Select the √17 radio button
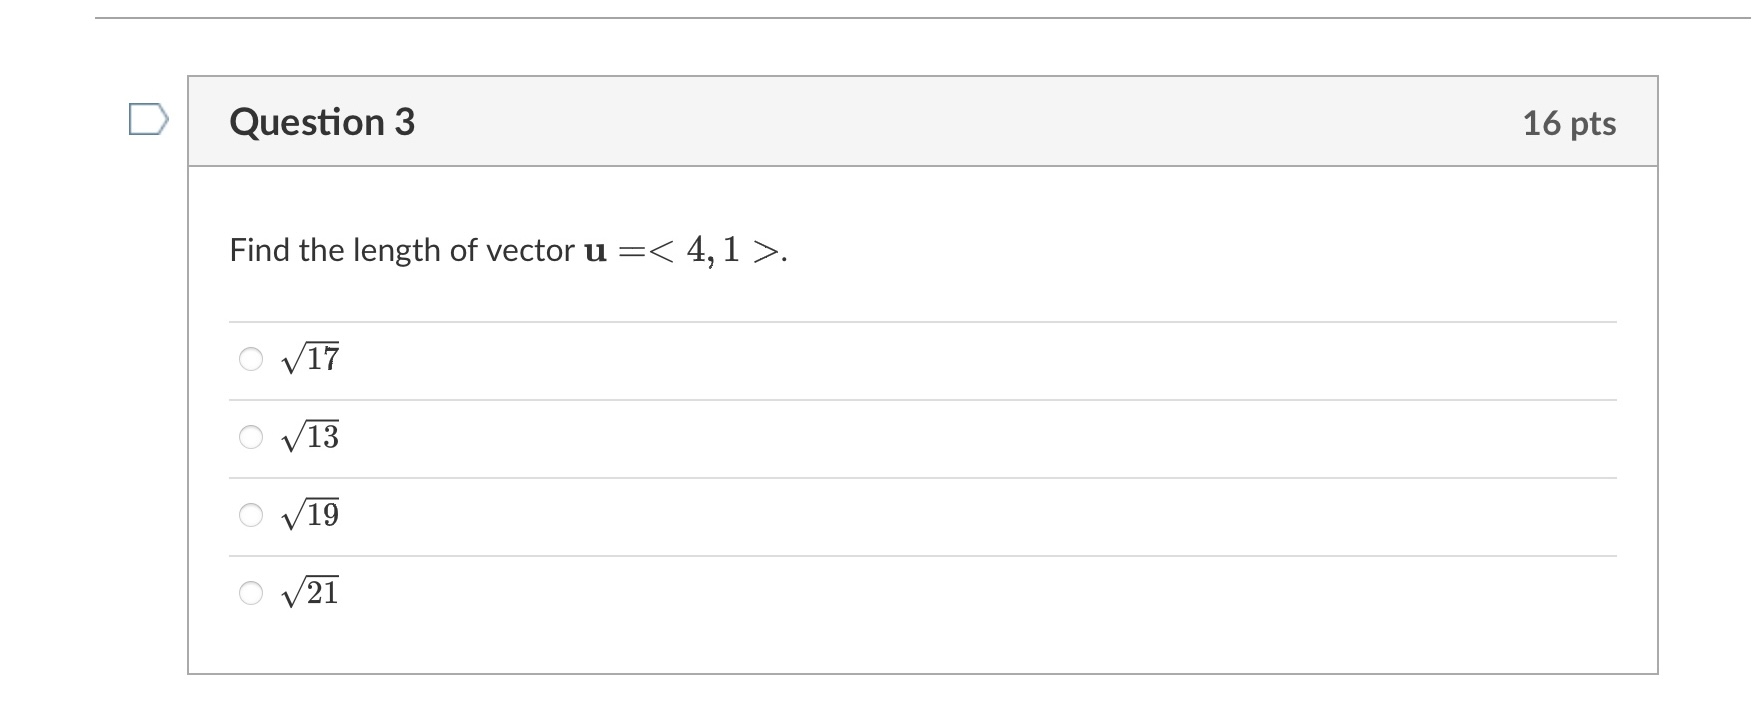This screenshot has height=728, width=1760. click(249, 358)
